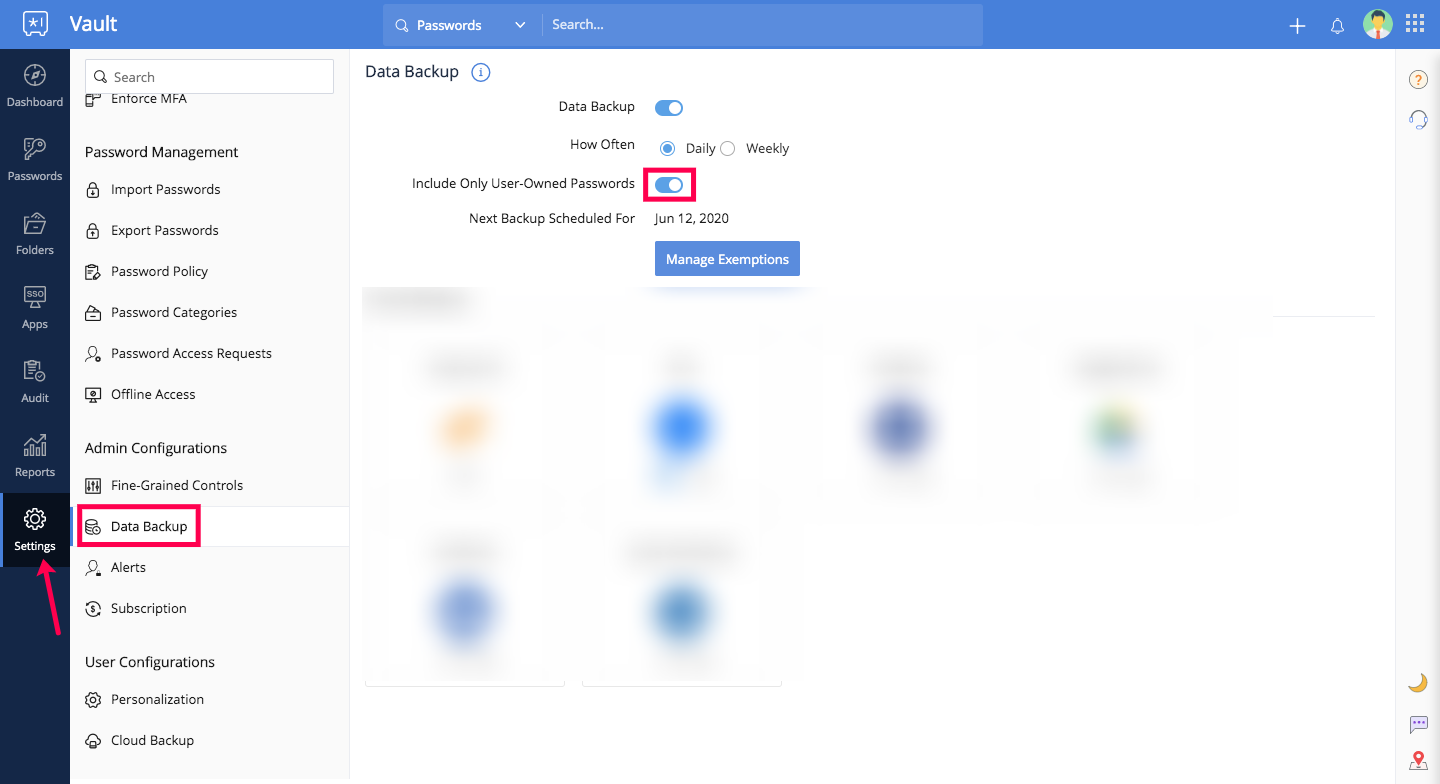The height and width of the screenshot is (784, 1440).
Task: Disable the Data Backup toggle
Action: [668, 107]
